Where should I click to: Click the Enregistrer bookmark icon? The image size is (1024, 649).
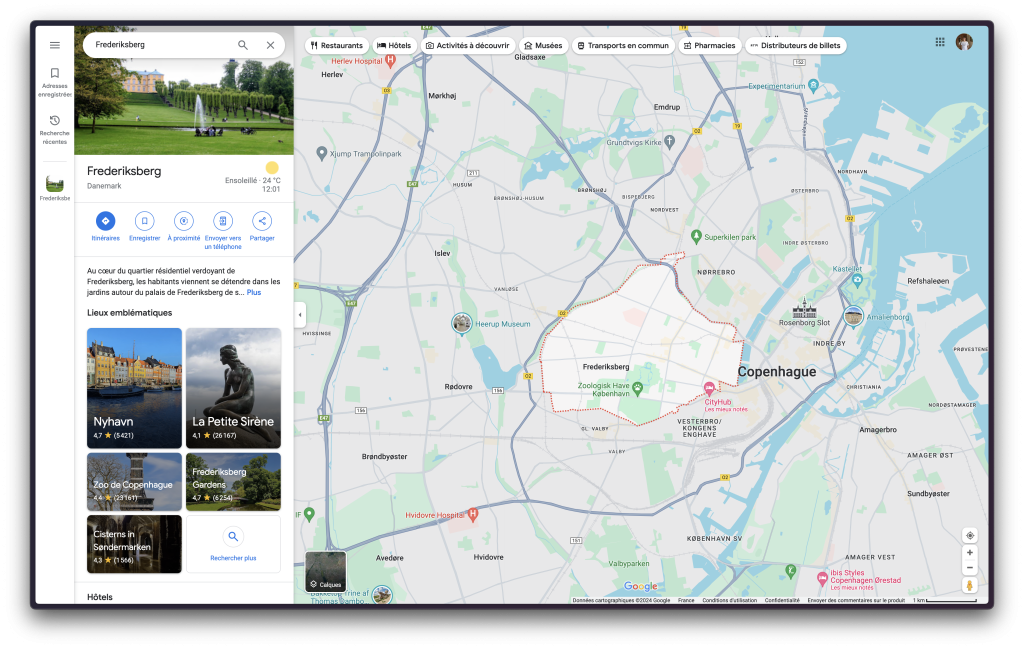pos(145,221)
